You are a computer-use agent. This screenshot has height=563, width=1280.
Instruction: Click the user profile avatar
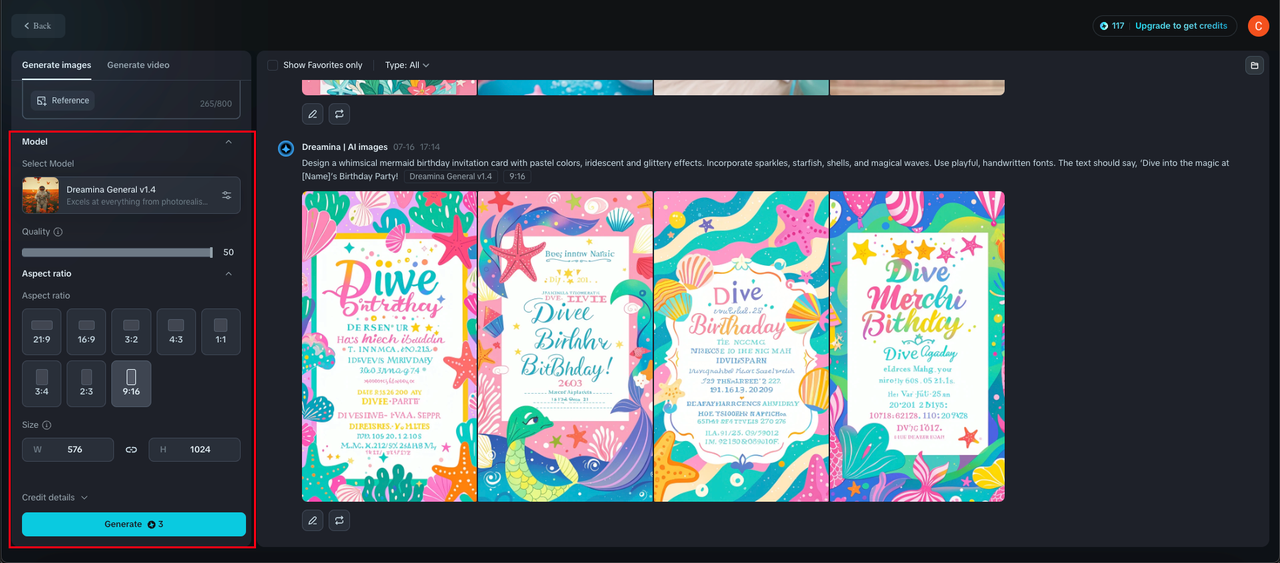[1257, 26]
